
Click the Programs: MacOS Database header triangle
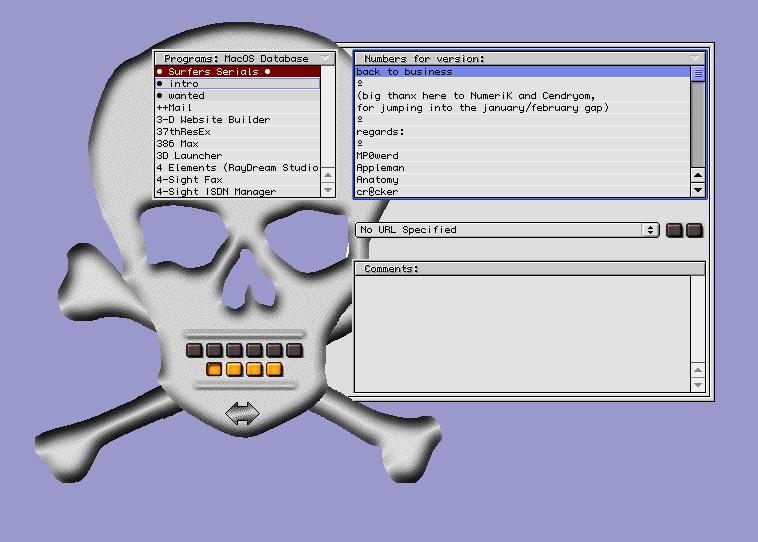click(x=326, y=58)
